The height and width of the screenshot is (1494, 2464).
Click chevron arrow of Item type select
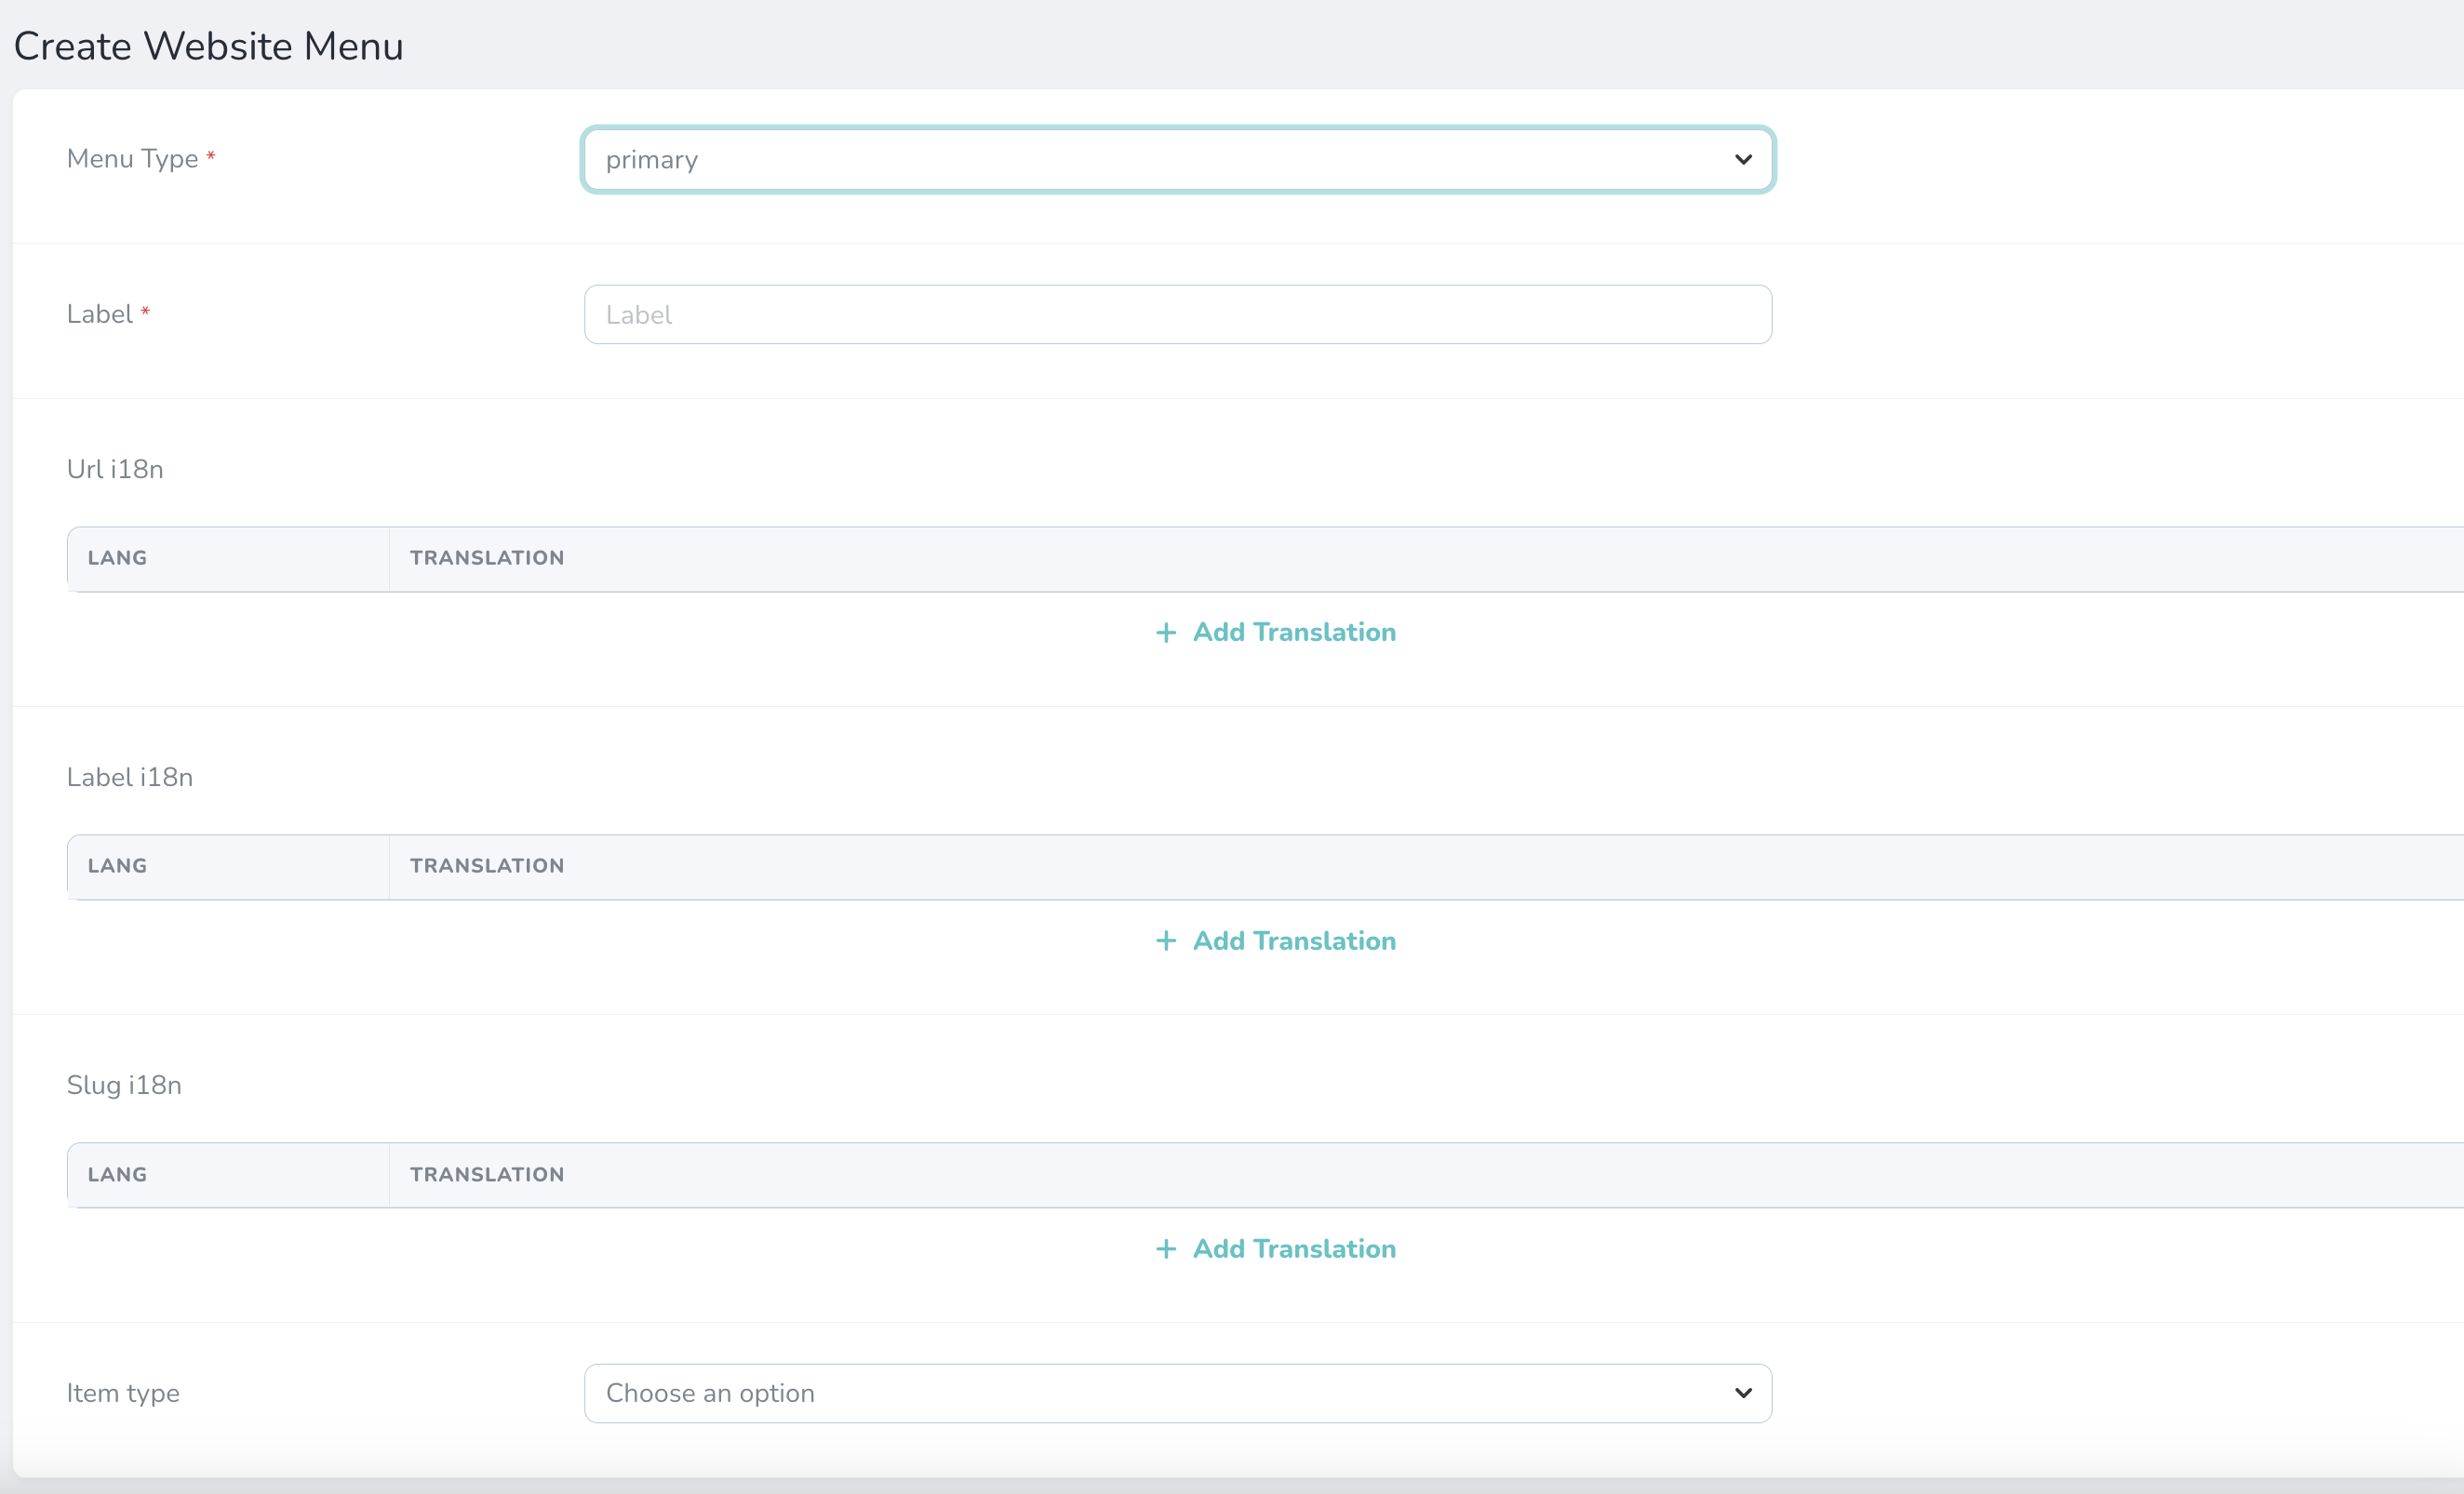tap(1743, 1393)
